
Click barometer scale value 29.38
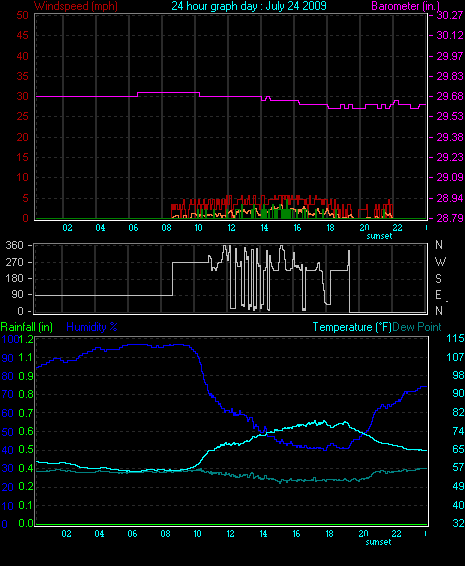click(x=450, y=137)
